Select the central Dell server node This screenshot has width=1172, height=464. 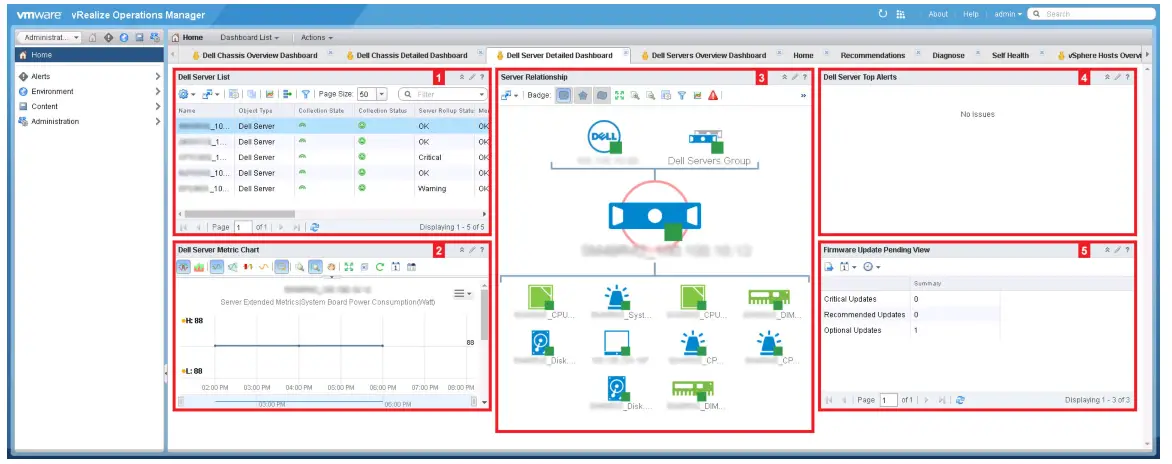pyautogui.click(x=655, y=216)
